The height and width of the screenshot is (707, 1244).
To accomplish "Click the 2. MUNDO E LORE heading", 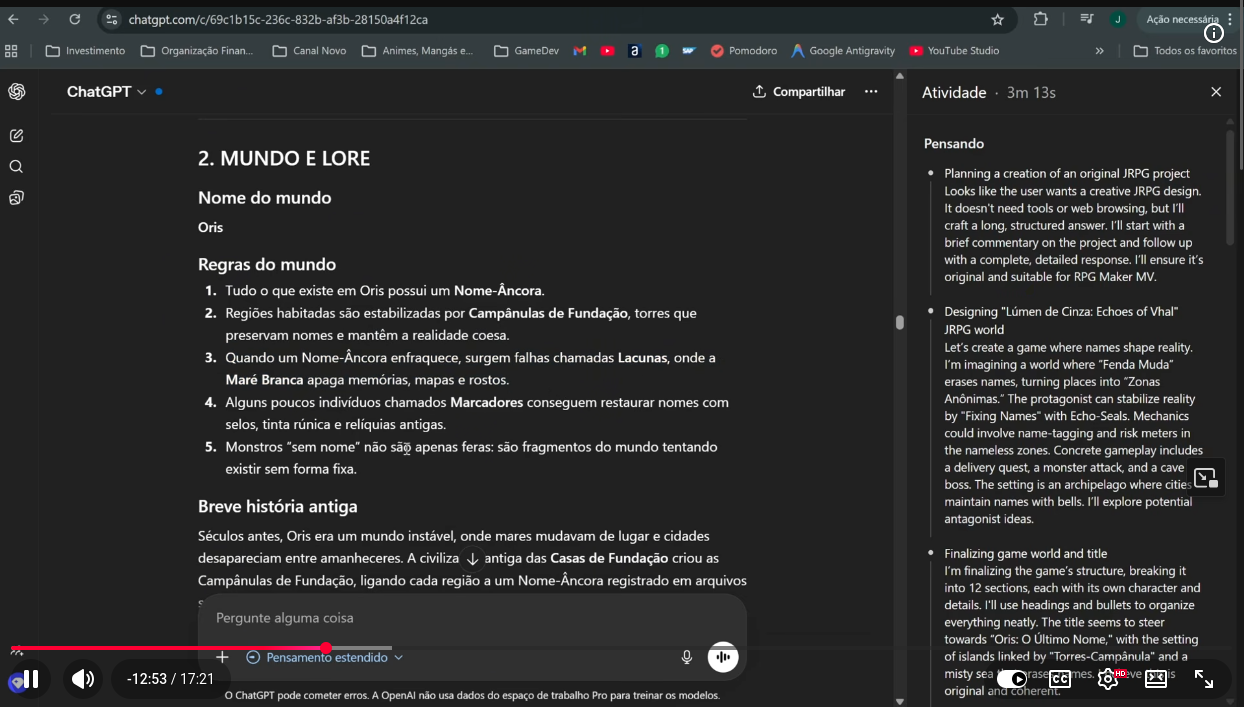I will click(284, 158).
